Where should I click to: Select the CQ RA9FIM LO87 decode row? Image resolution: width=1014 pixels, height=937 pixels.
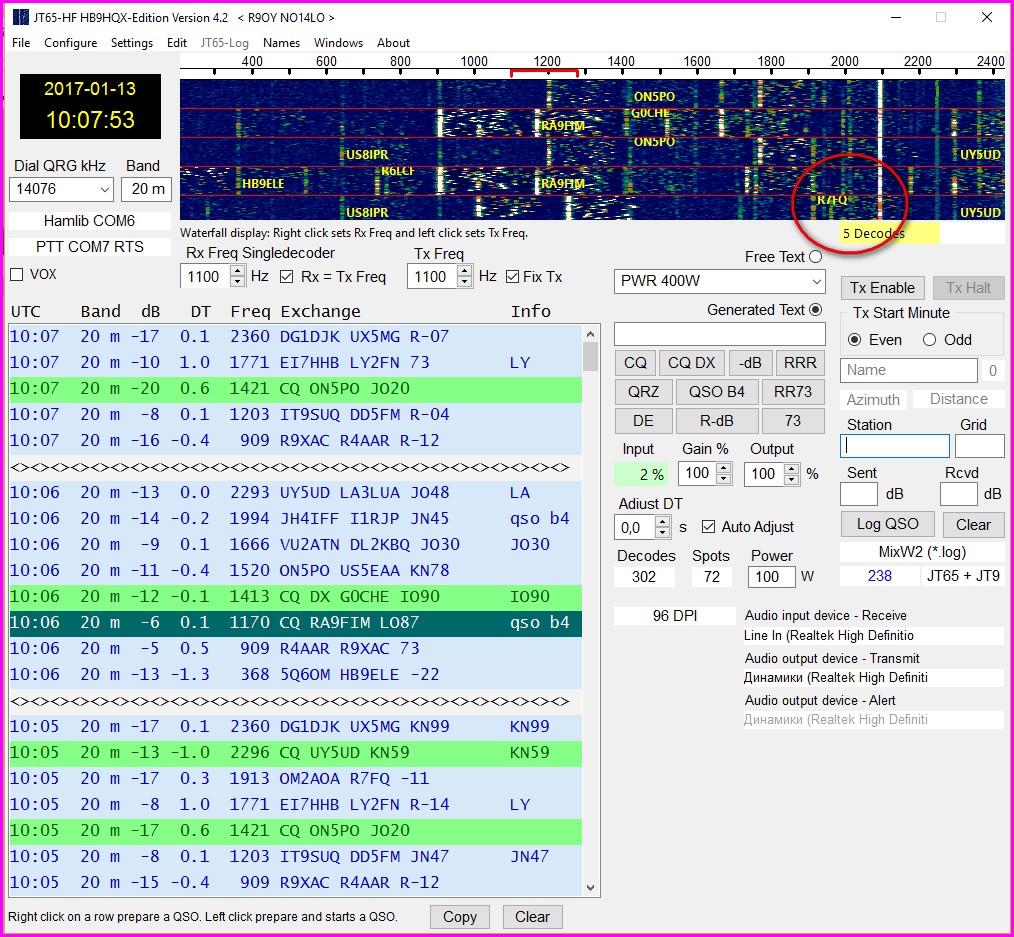click(x=295, y=623)
